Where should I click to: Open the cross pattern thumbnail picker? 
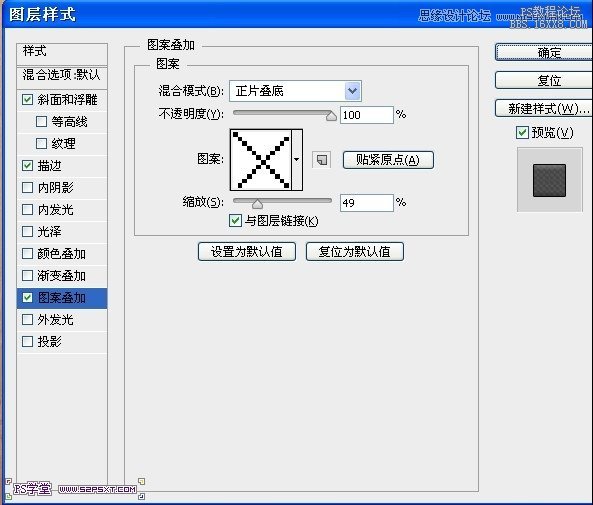point(261,160)
